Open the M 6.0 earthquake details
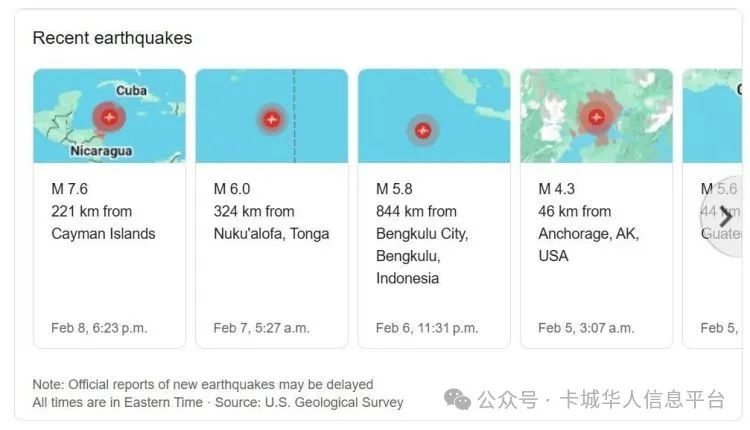The image size is (750, 430). [x=232, y=189]
